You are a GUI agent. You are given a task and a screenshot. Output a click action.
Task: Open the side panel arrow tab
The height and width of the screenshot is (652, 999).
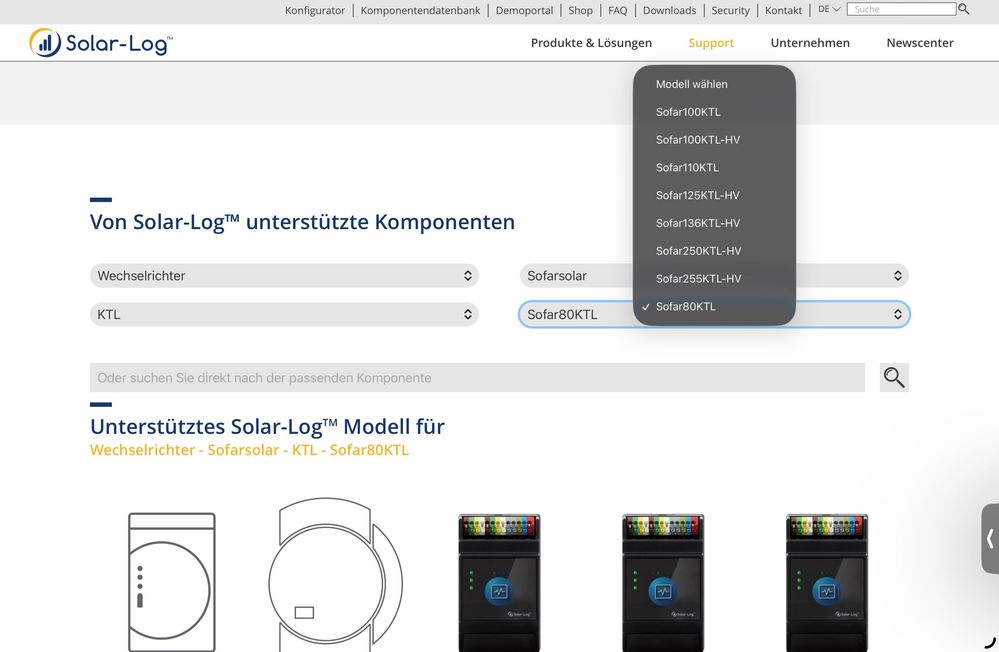coord(989,538)
